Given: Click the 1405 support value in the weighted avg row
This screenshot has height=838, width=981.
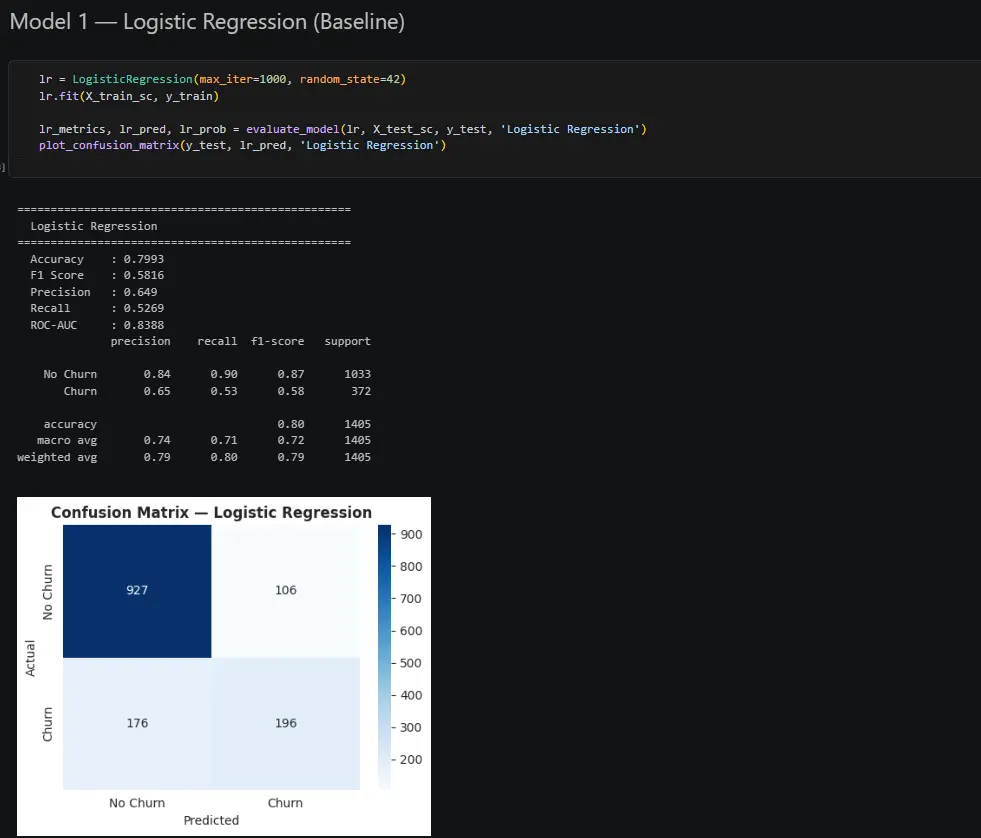Looking at the screenshot, I should (357, 457).
